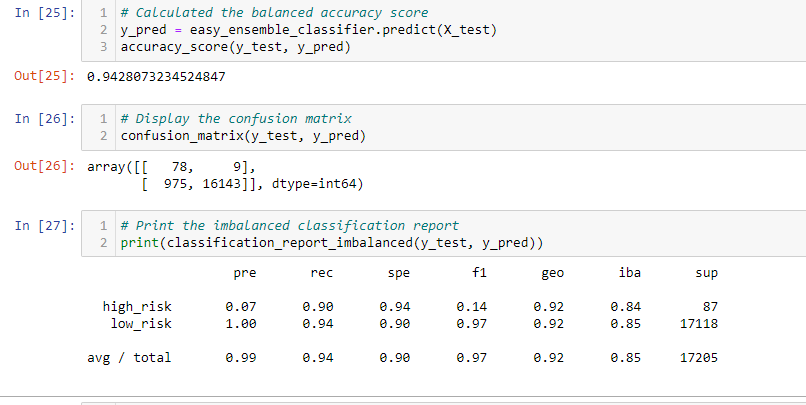Click the 'spe' column header

[x=399, y=273]
